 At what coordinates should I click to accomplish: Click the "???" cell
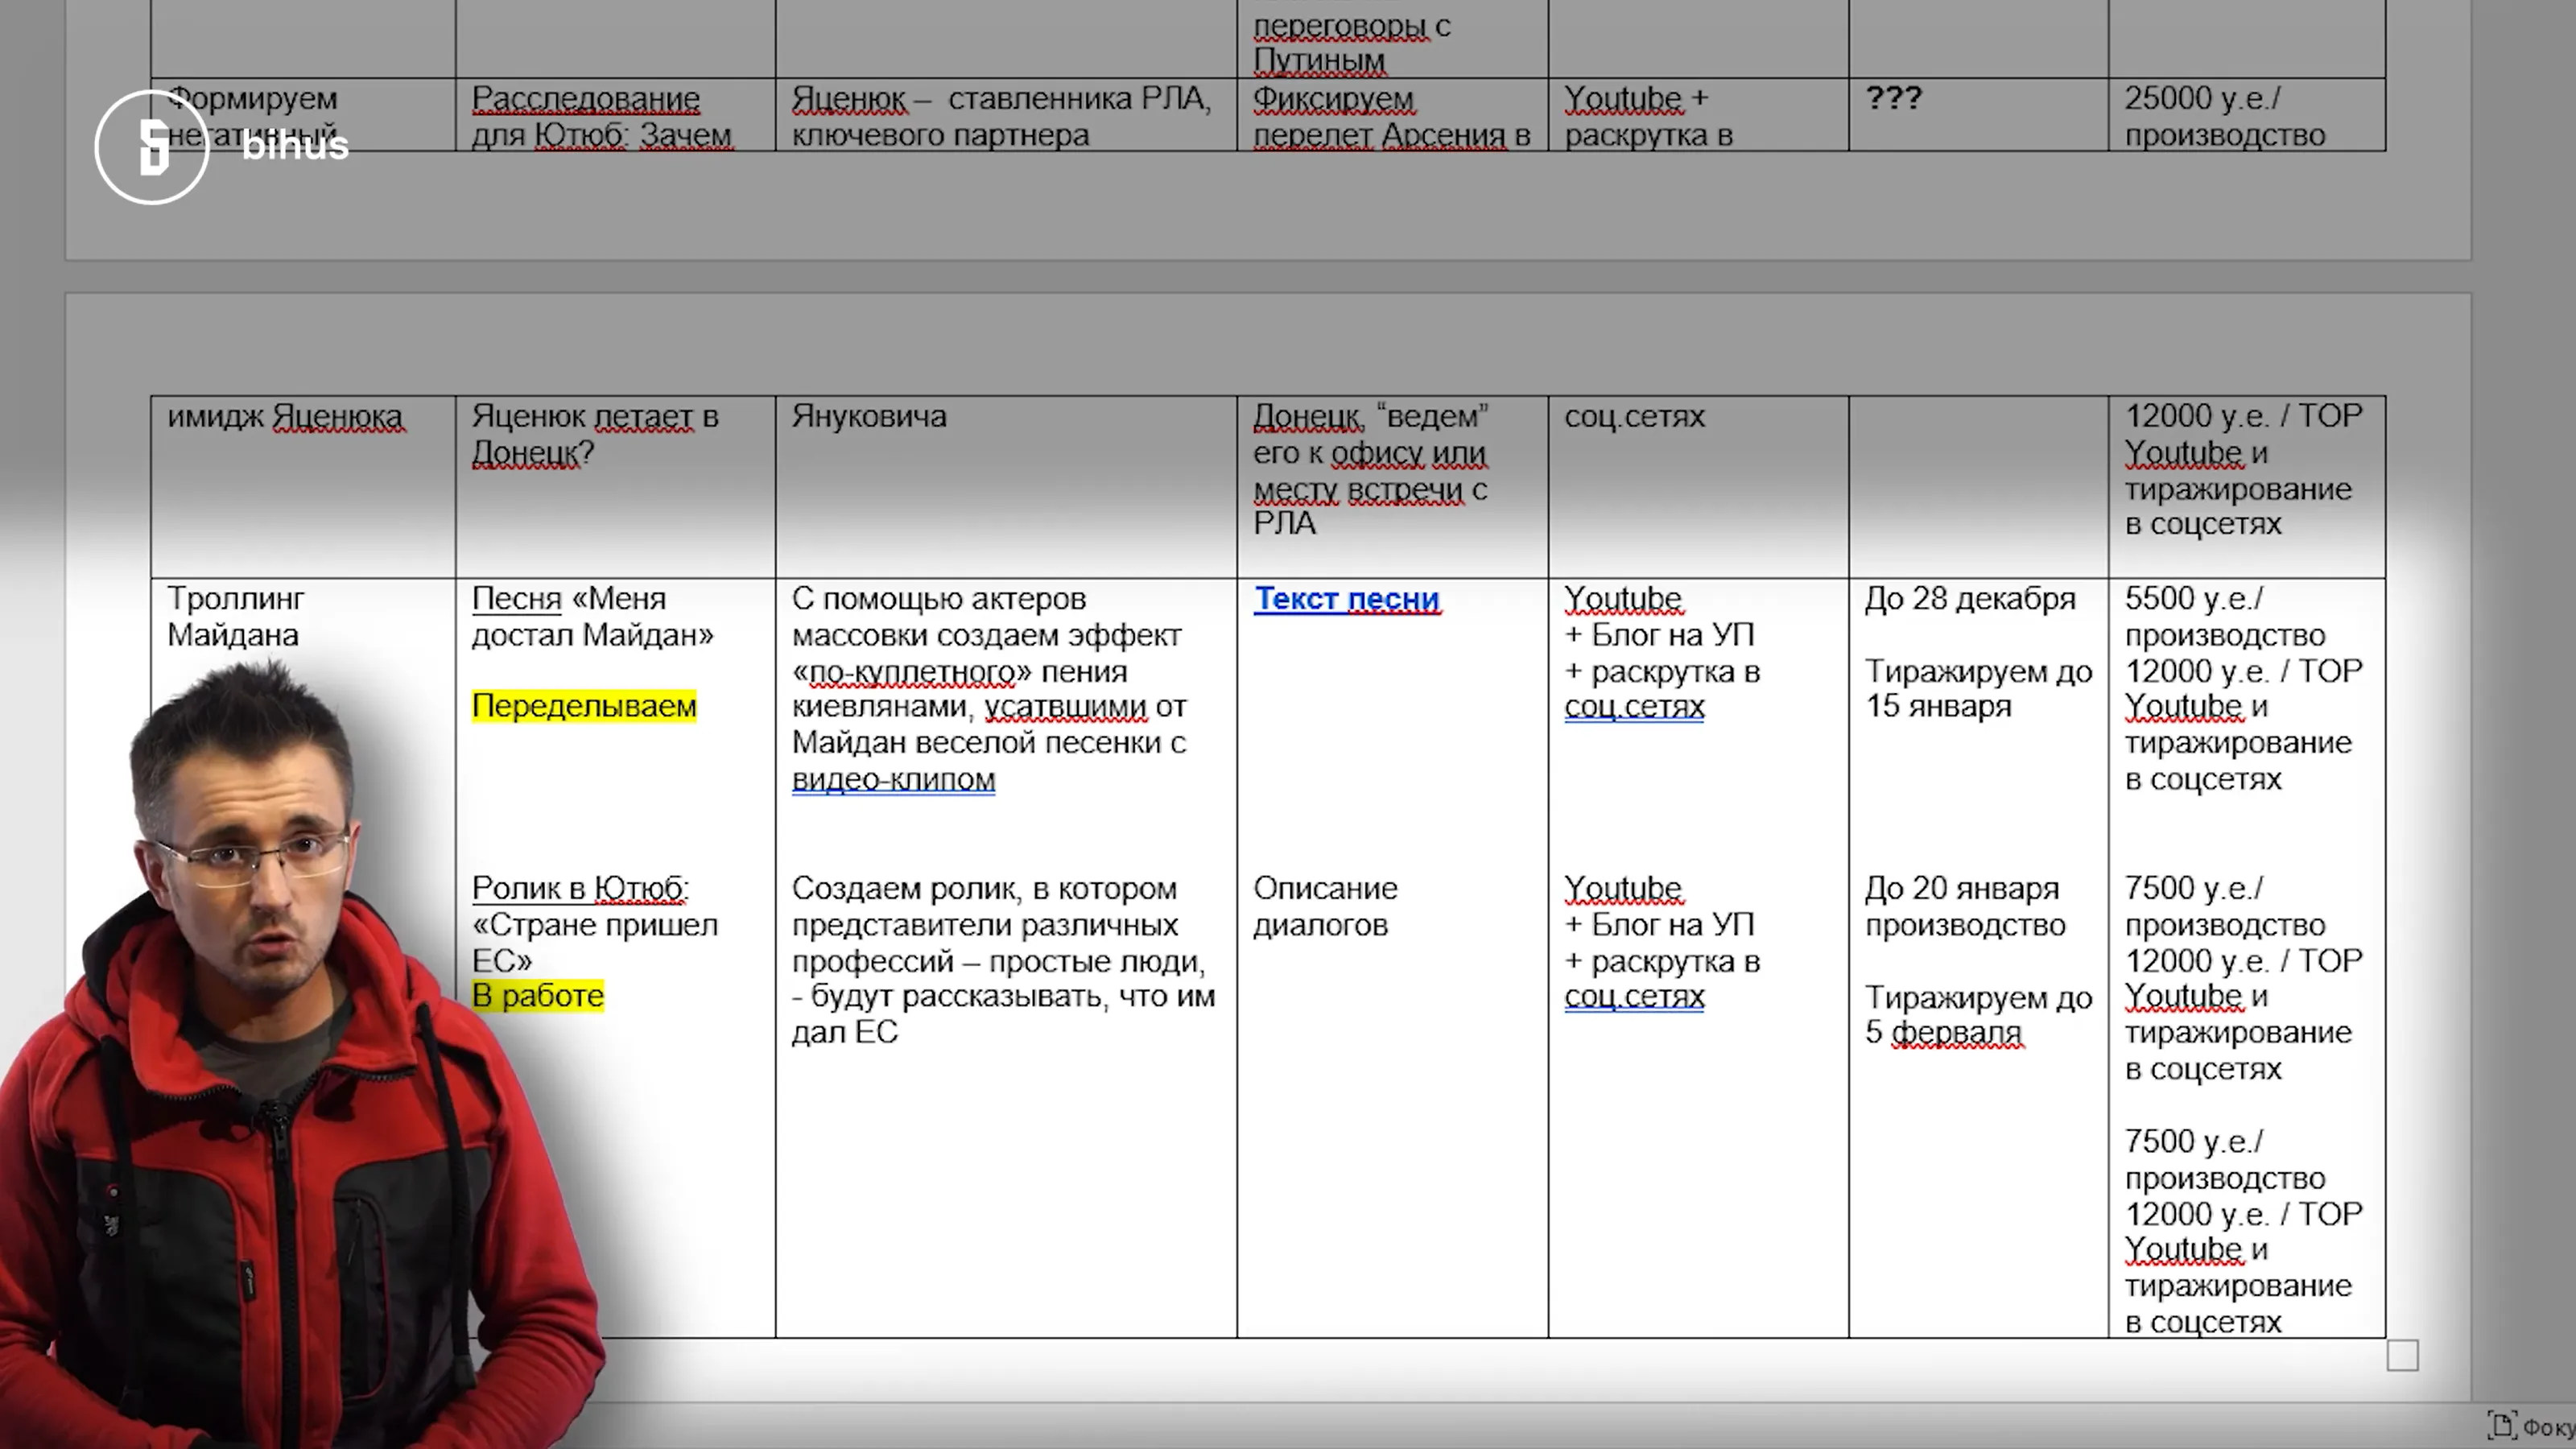coord(1894,98)
